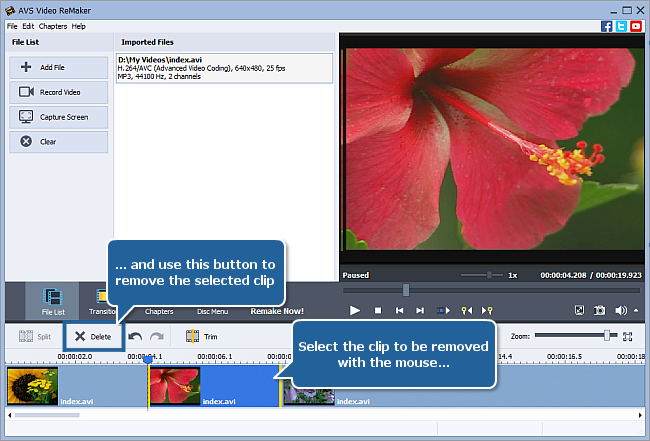Click the current time 00:00:04.208
Screen dimensions: 650x441
[563, 275]
